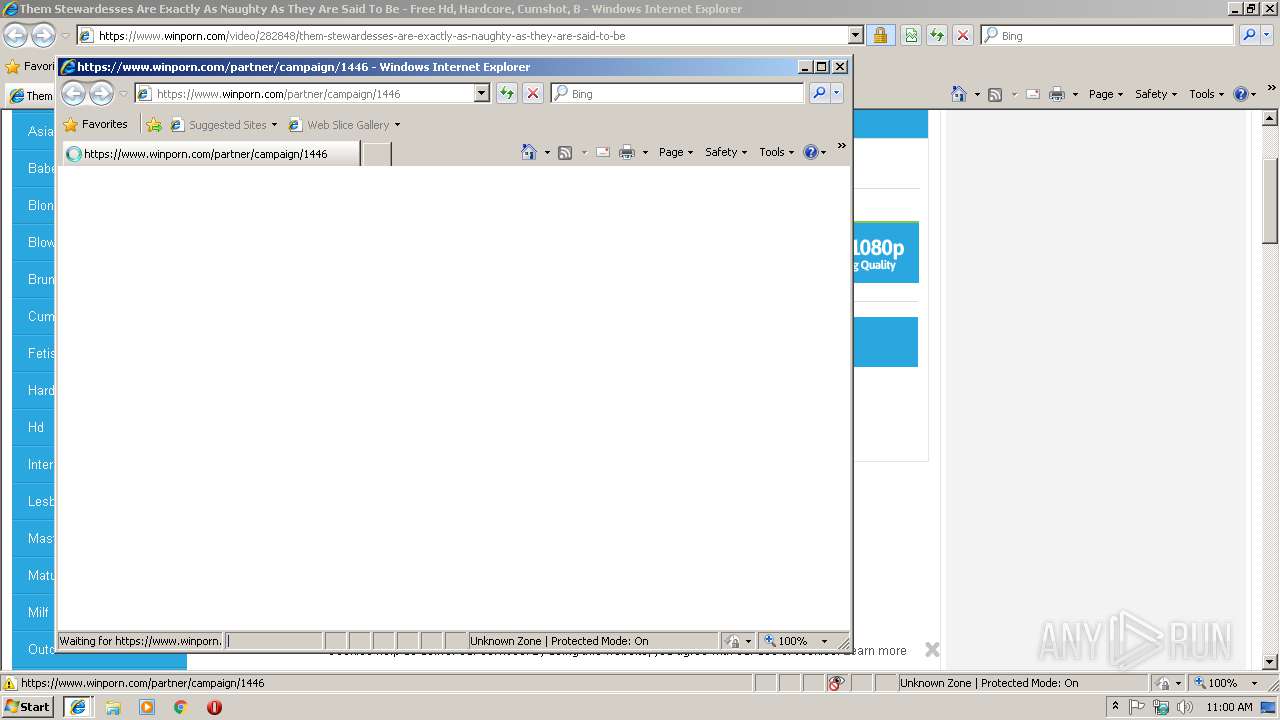The width and height of the screenshot is (1280, 720).
Task: Click security lock icon in main address bar
Action: [x=880, y=35]
